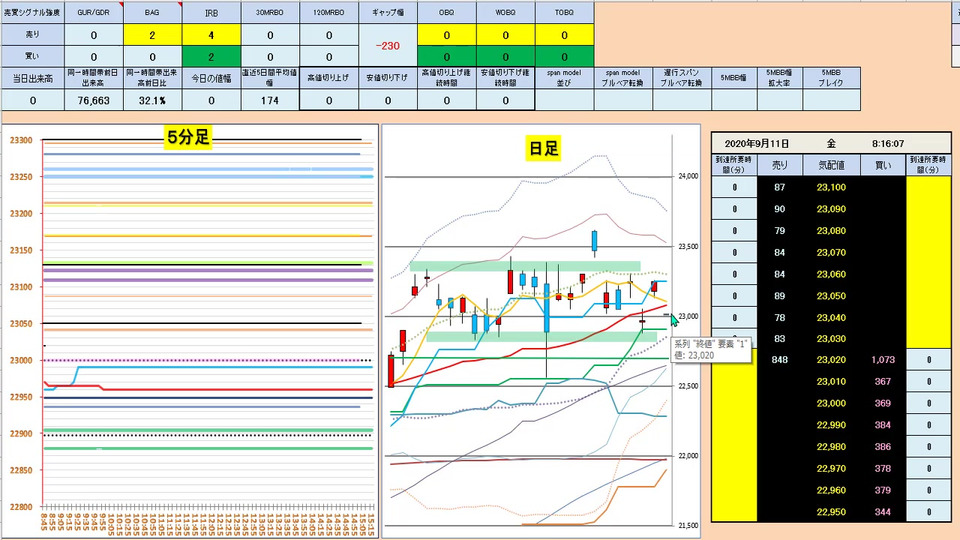Select yellow IRB sell cell showing 4
The width and height of the screenshot is (960, 540).
(211, 35)
